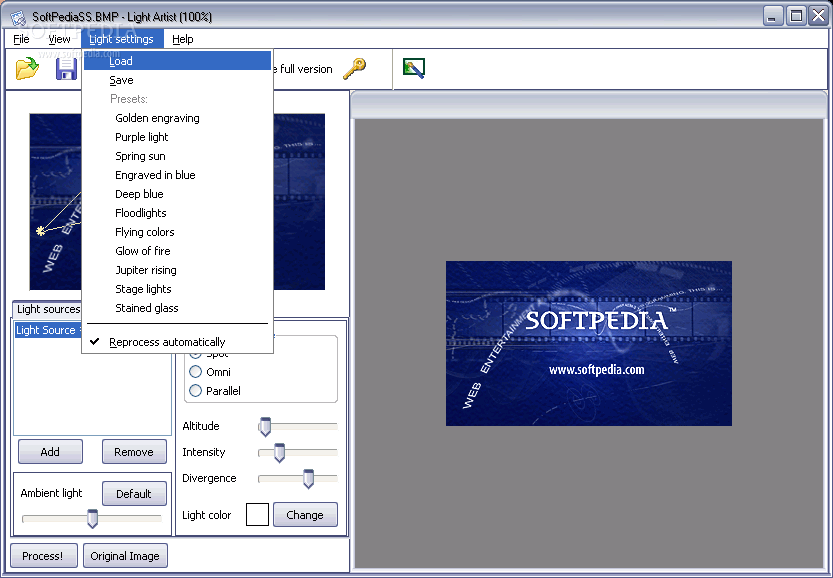Close the Light settings menu
Image resolution: width=833 pixels, height=578 pixels.
pyautogui.click(x=122, y=39)
